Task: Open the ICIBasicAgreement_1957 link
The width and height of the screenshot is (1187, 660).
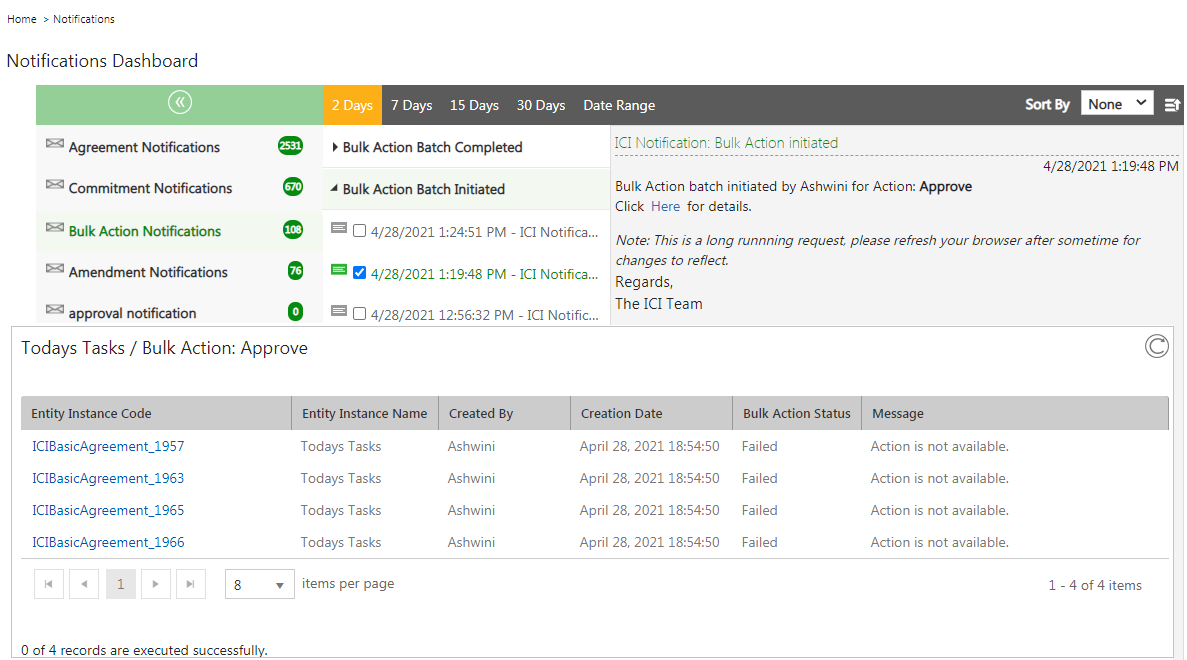Action: (108, 446)
